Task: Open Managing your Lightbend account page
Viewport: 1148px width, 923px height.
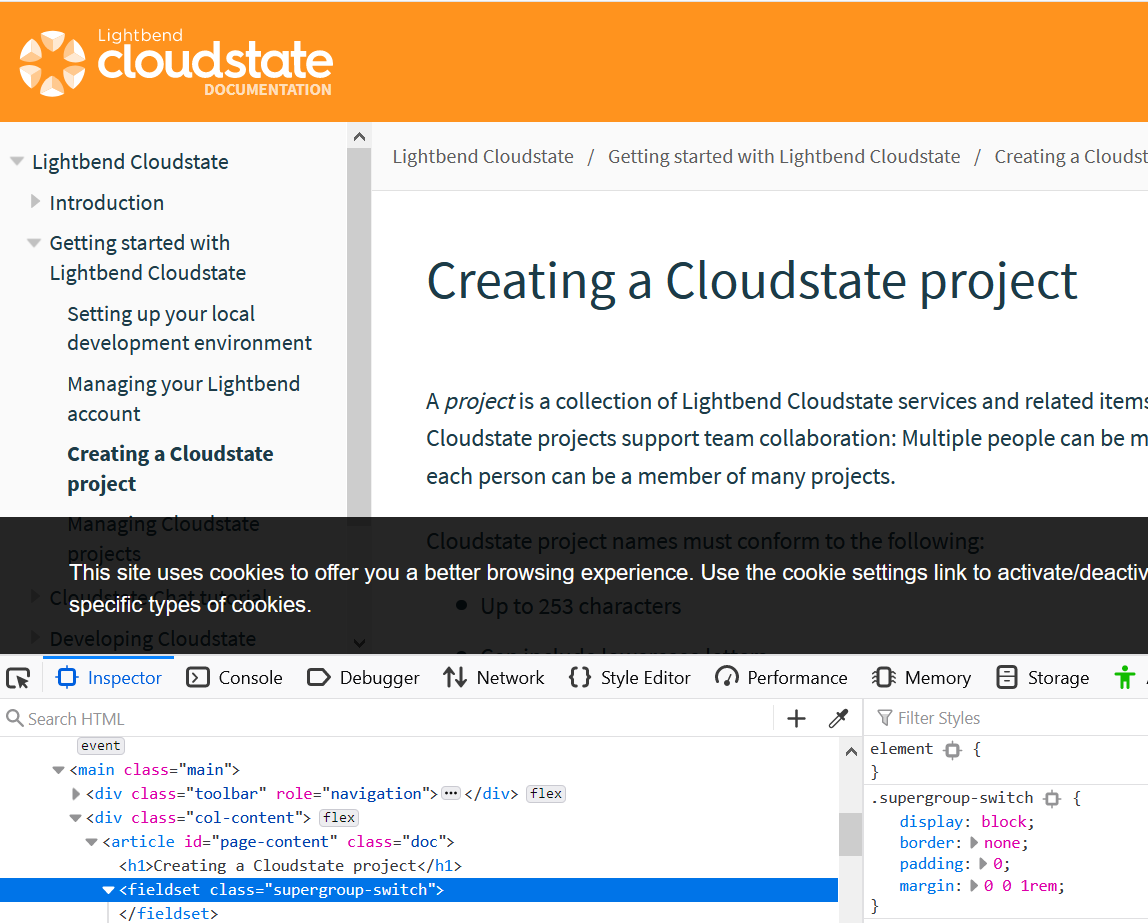Action: pyautogui.click(x=184, y=398)
